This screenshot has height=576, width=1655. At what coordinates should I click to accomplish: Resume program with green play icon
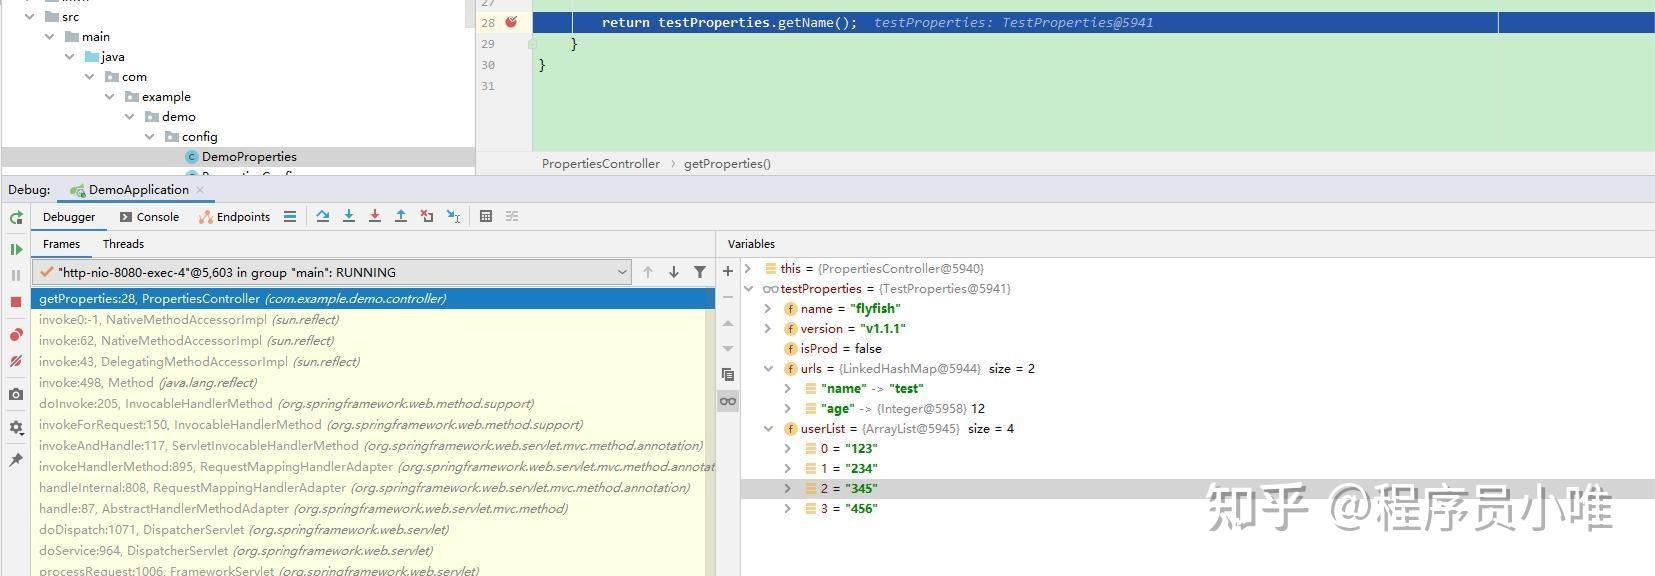coord(16,249)
